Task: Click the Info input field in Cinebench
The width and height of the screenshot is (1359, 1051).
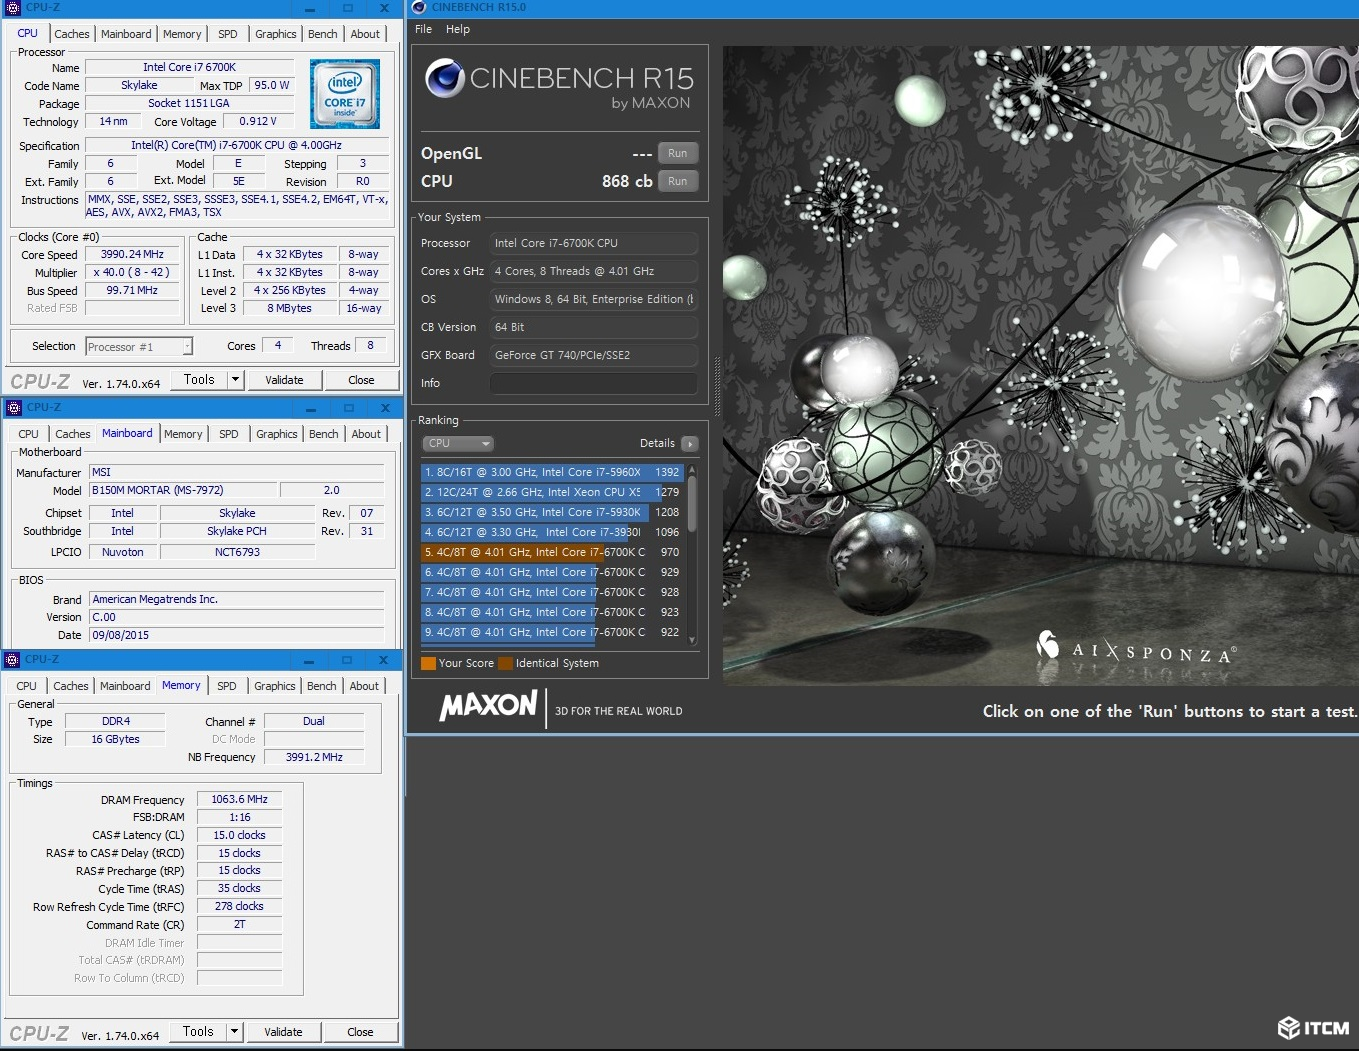Action: pos(594,383)
